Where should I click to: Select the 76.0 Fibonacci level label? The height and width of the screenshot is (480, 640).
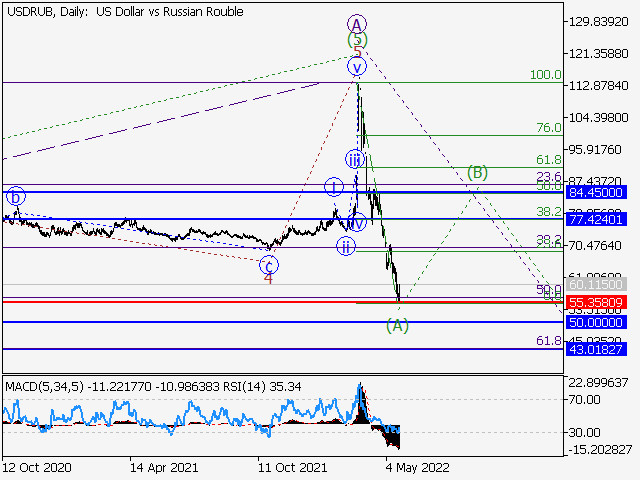point(549,128)
